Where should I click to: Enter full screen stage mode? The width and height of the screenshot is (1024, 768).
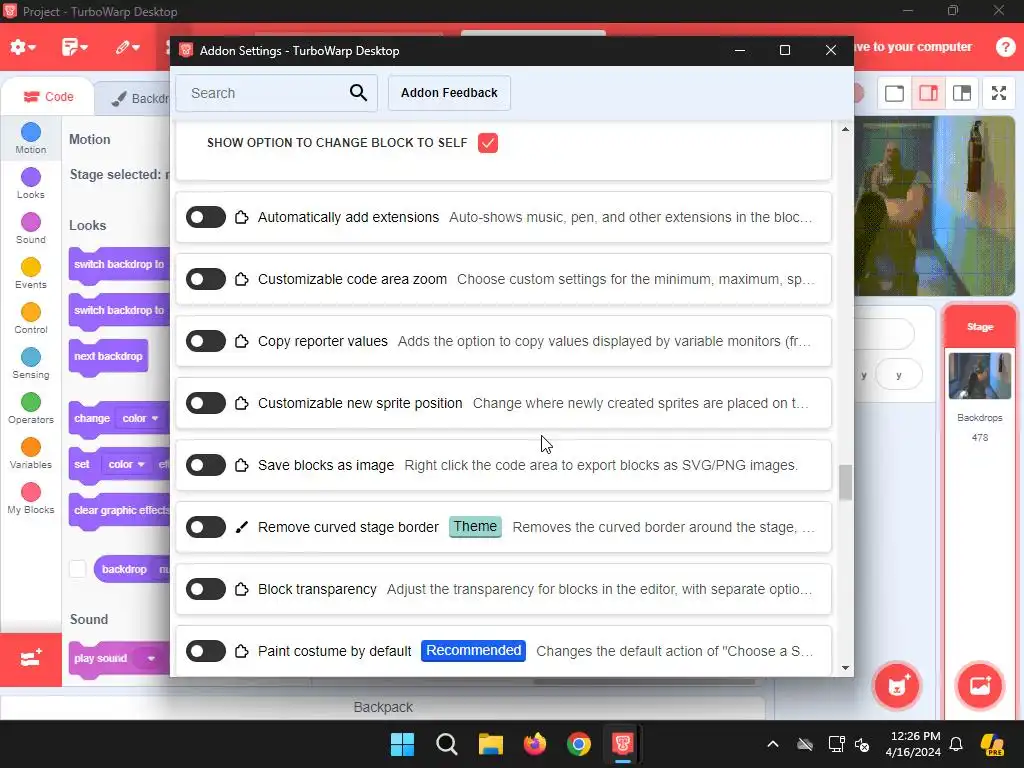coord(999,93)
